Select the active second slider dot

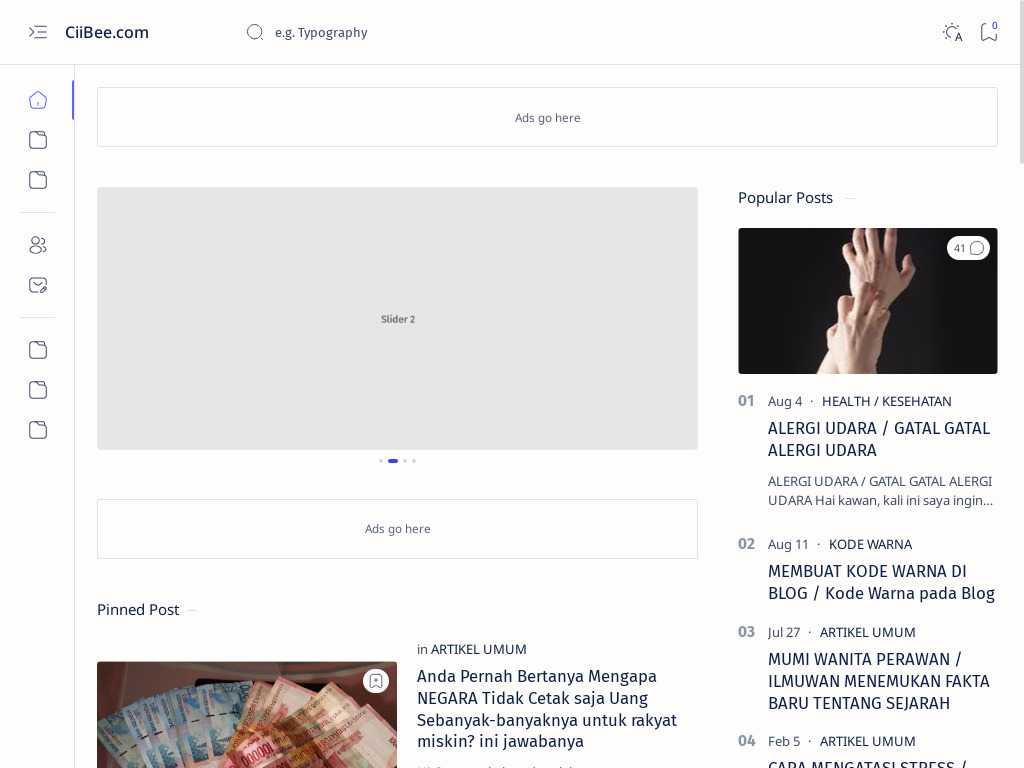click(393, 461)
